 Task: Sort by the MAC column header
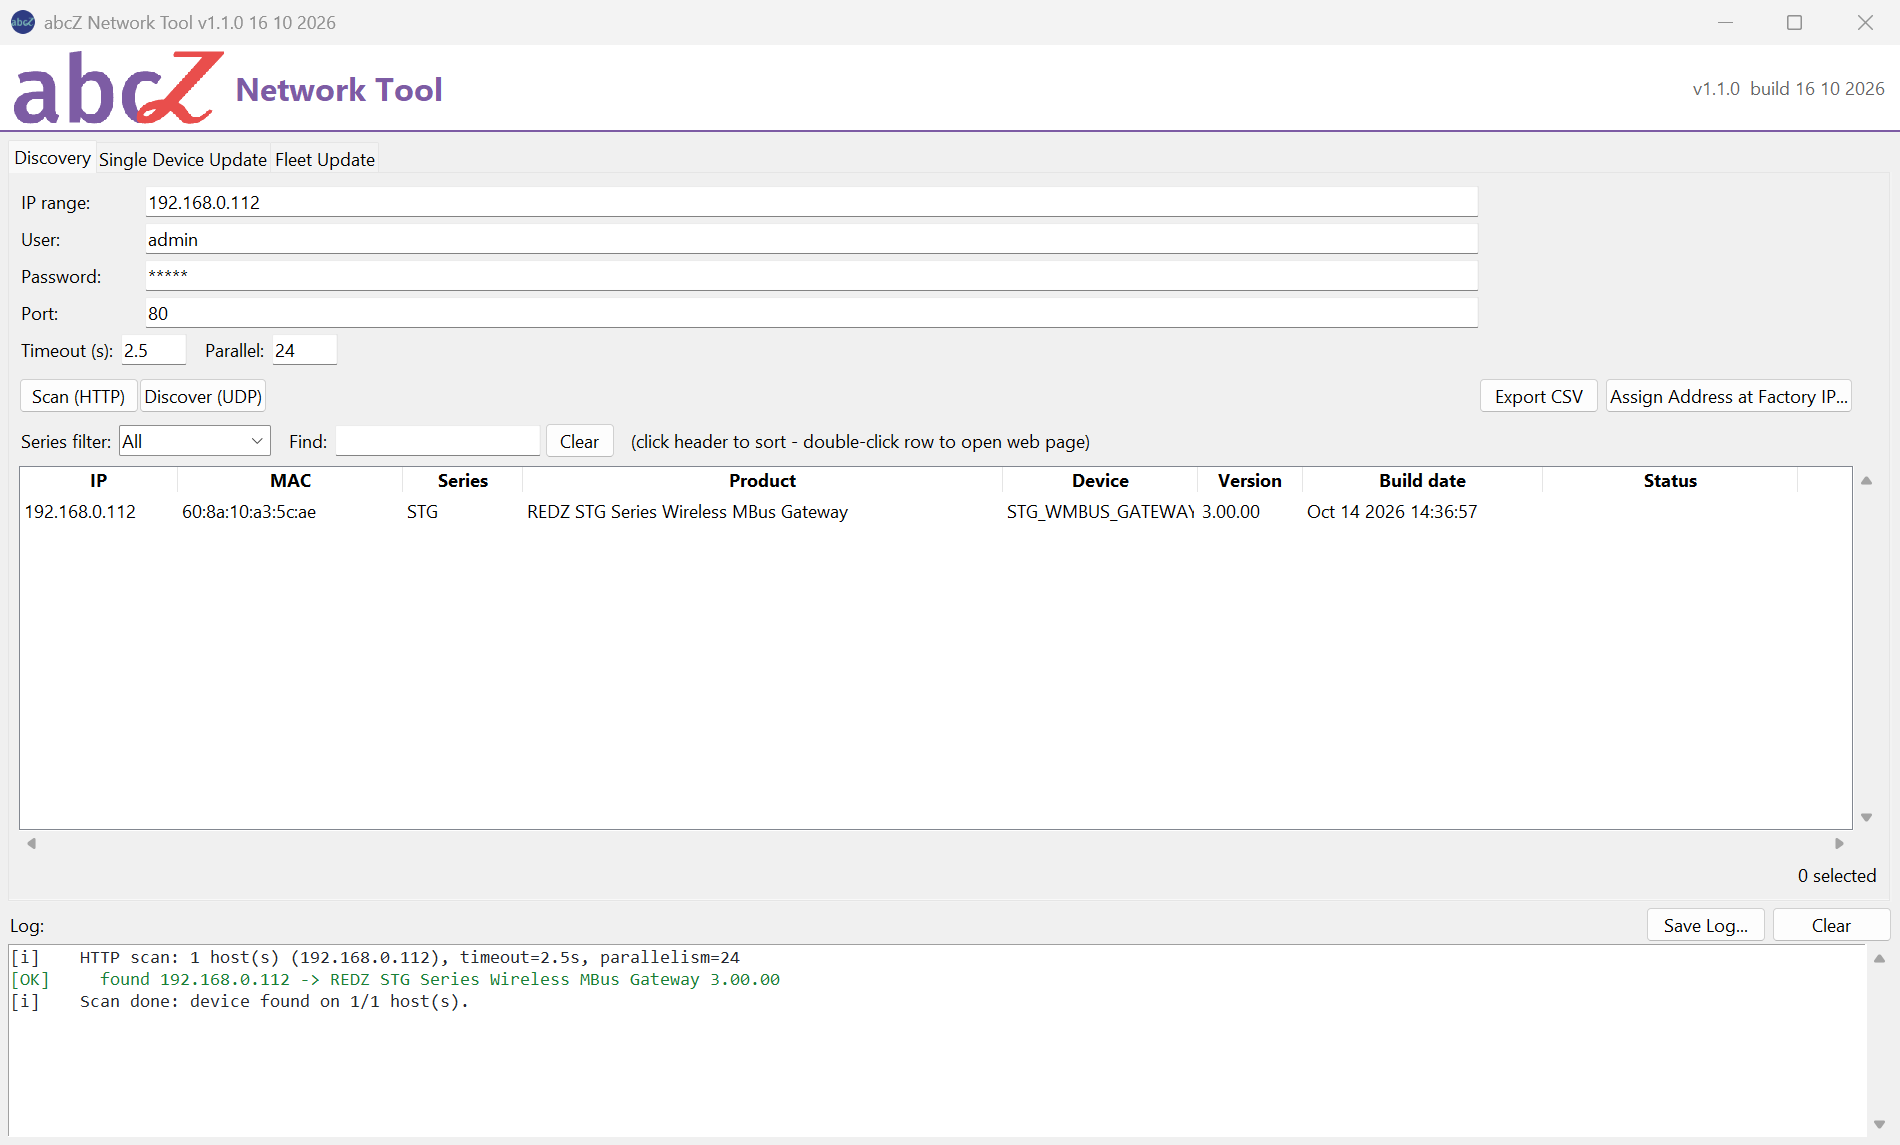coord(290,480)
